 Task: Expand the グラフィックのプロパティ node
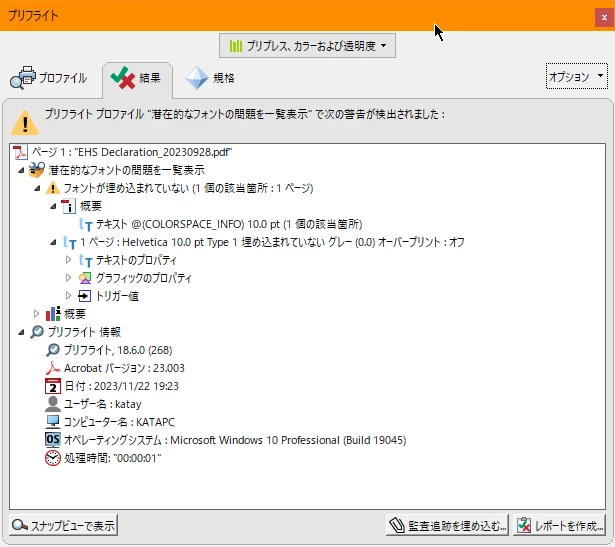point(68,278)
